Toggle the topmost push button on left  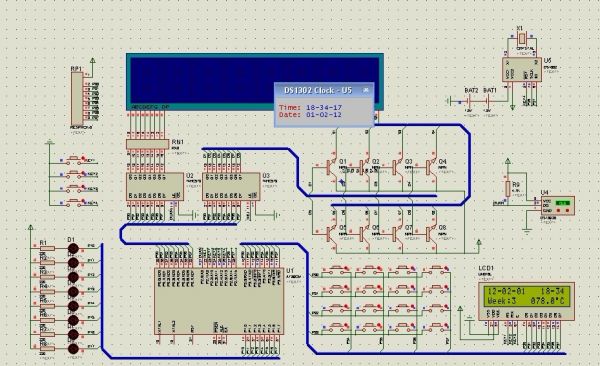click(x=75, y=160)
